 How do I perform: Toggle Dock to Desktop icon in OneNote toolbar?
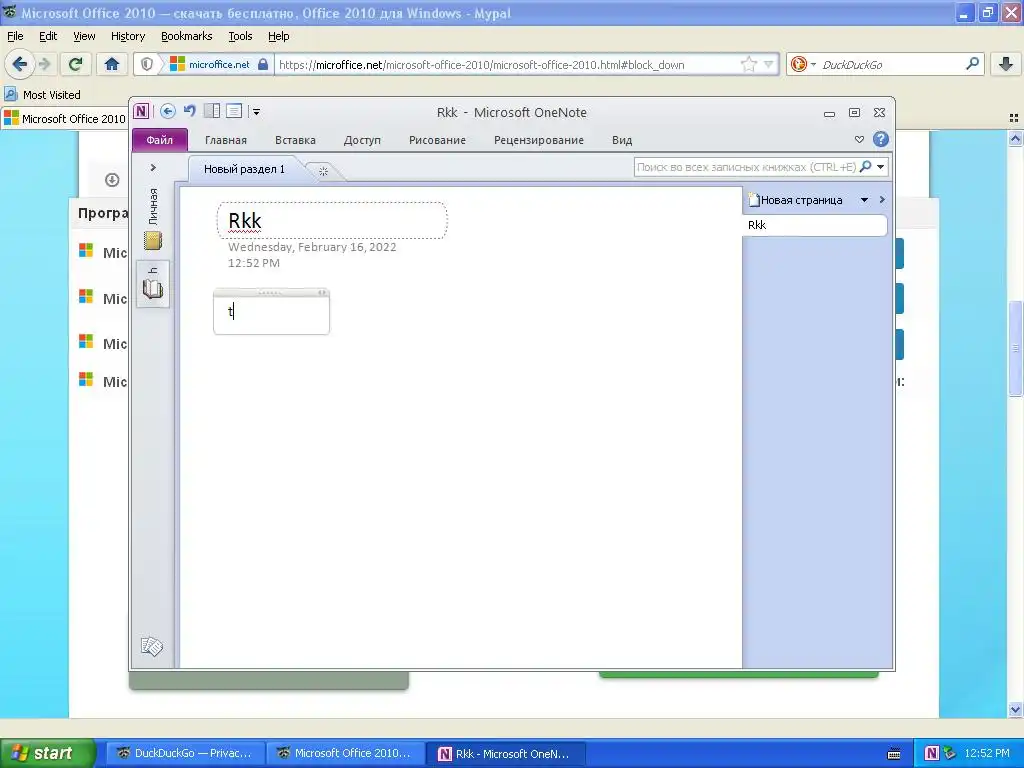pyautogui.click(x=212, y=111)
